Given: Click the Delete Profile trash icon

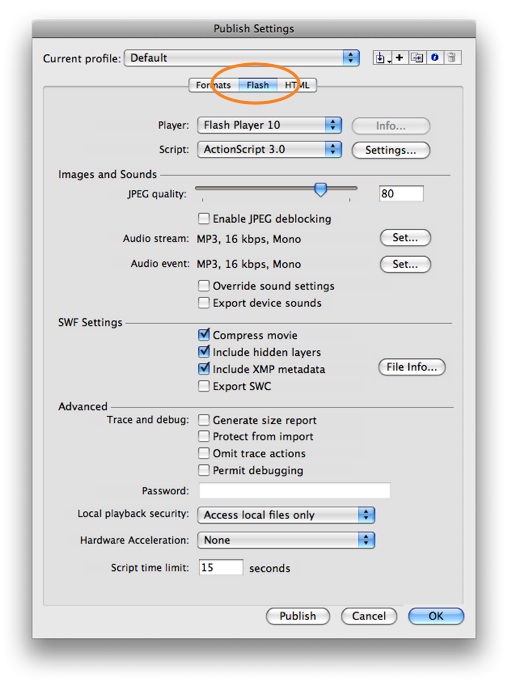Looking at the screenshot, I should click(x=452, y=58).
